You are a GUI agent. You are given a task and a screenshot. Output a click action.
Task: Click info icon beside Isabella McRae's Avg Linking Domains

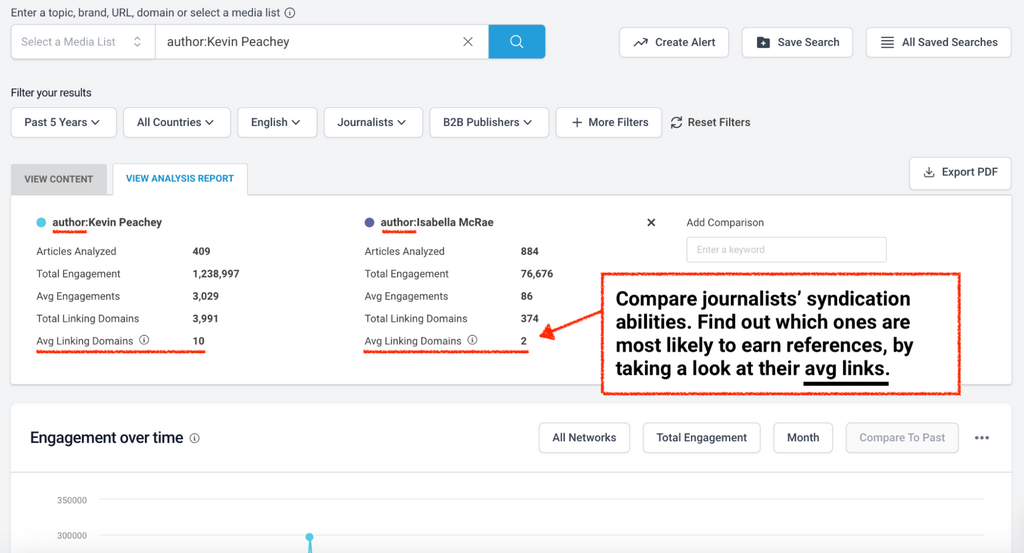tap(472, 341)
